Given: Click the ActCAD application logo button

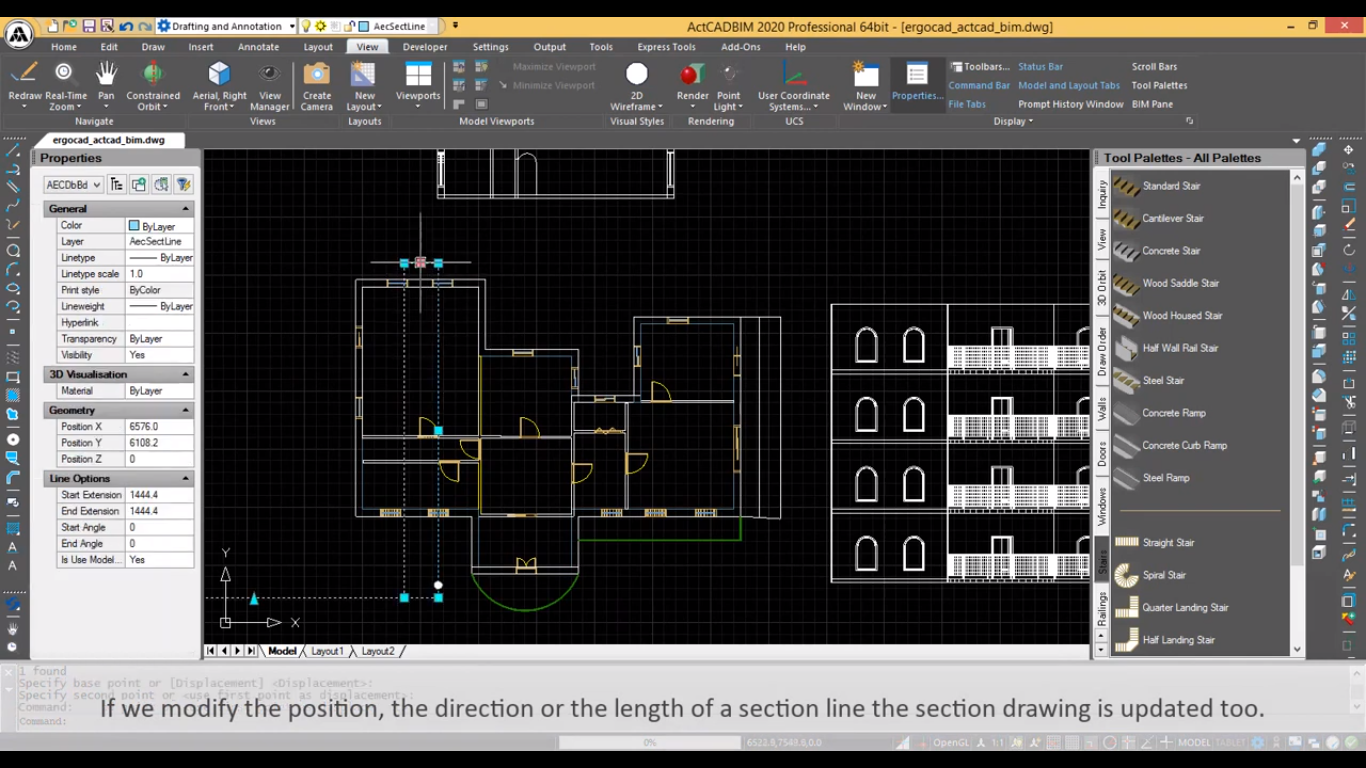Looking at the screenshot, I should 19,35.
